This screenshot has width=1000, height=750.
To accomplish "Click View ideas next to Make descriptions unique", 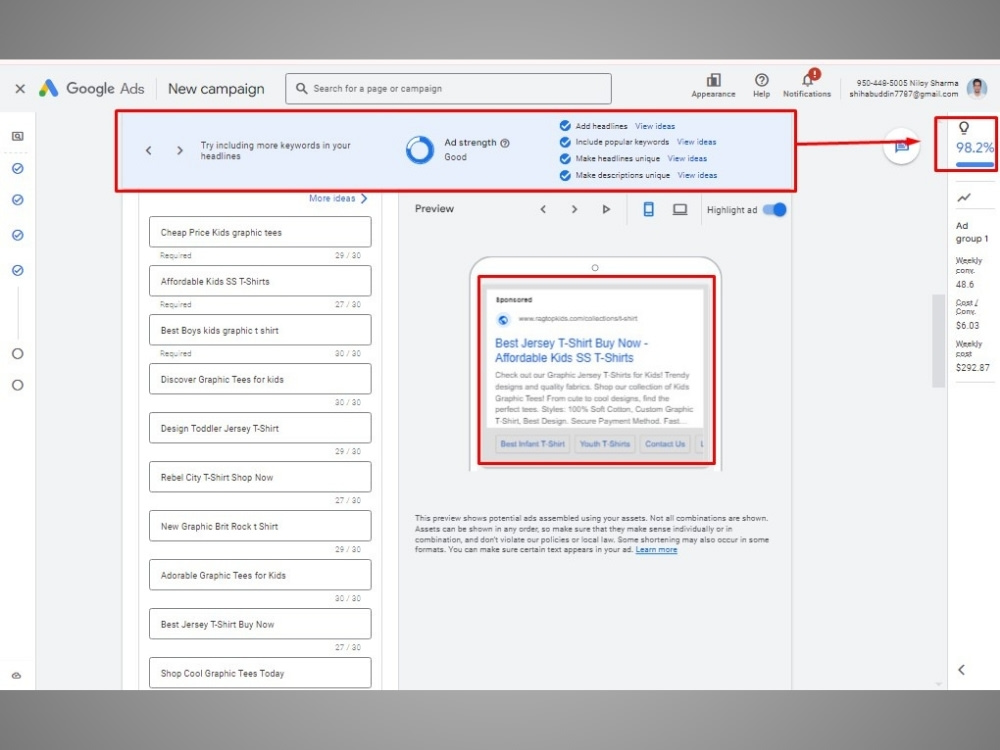I will 697,175.
